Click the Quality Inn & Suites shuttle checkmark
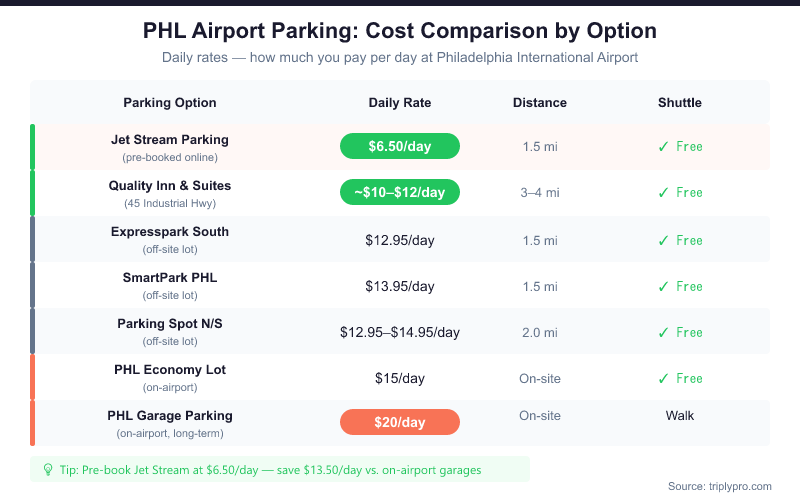800x500 pixels. coord(663,192)
